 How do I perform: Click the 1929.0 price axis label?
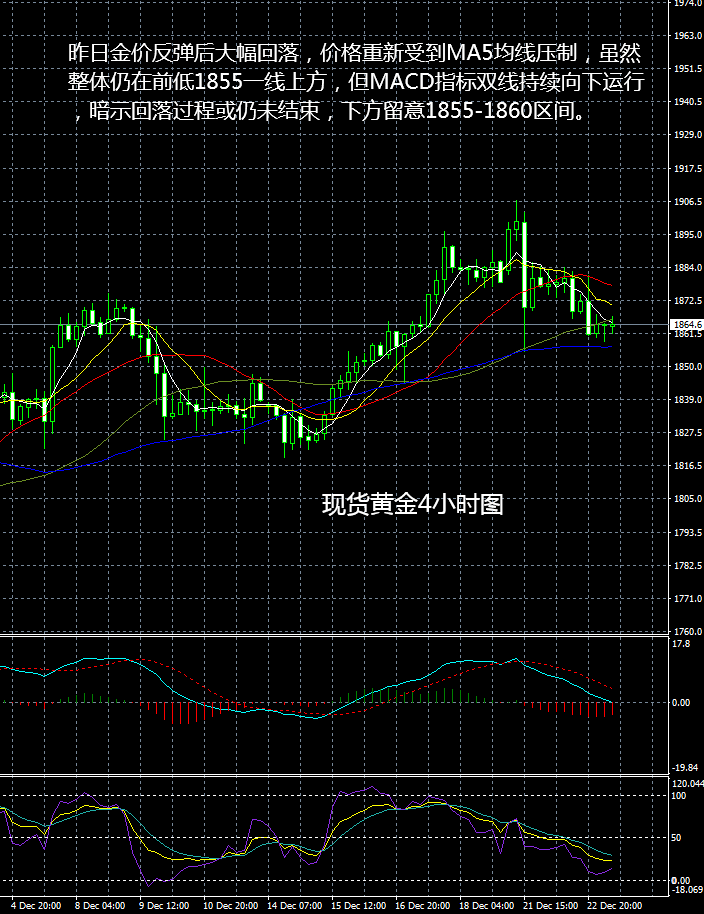[688, 134]
